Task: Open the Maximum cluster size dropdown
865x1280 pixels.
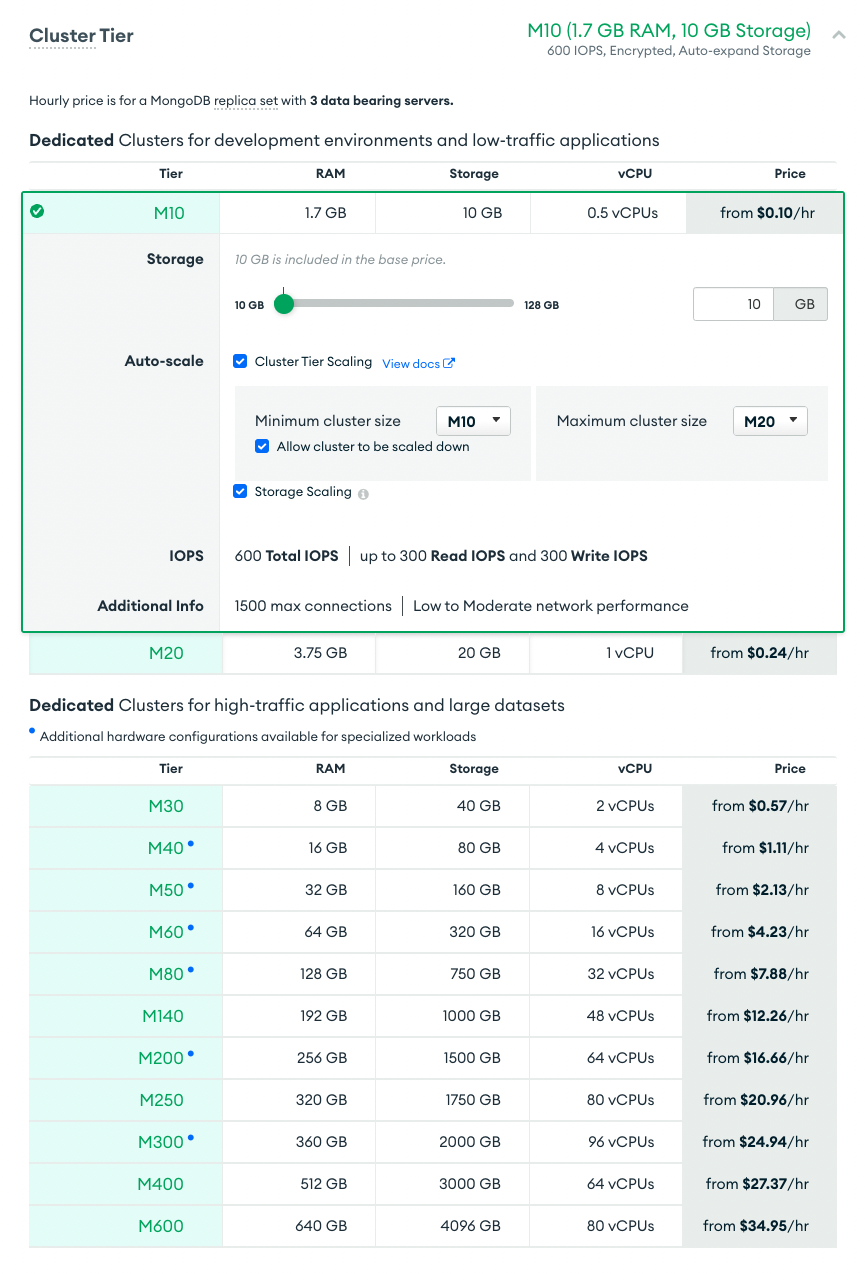Action: [x=770, y=420]
